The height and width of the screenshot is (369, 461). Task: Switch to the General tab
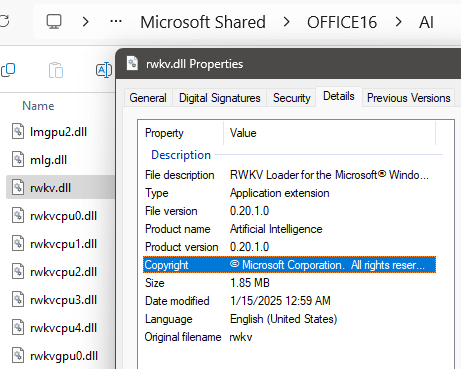coord(148,98)
